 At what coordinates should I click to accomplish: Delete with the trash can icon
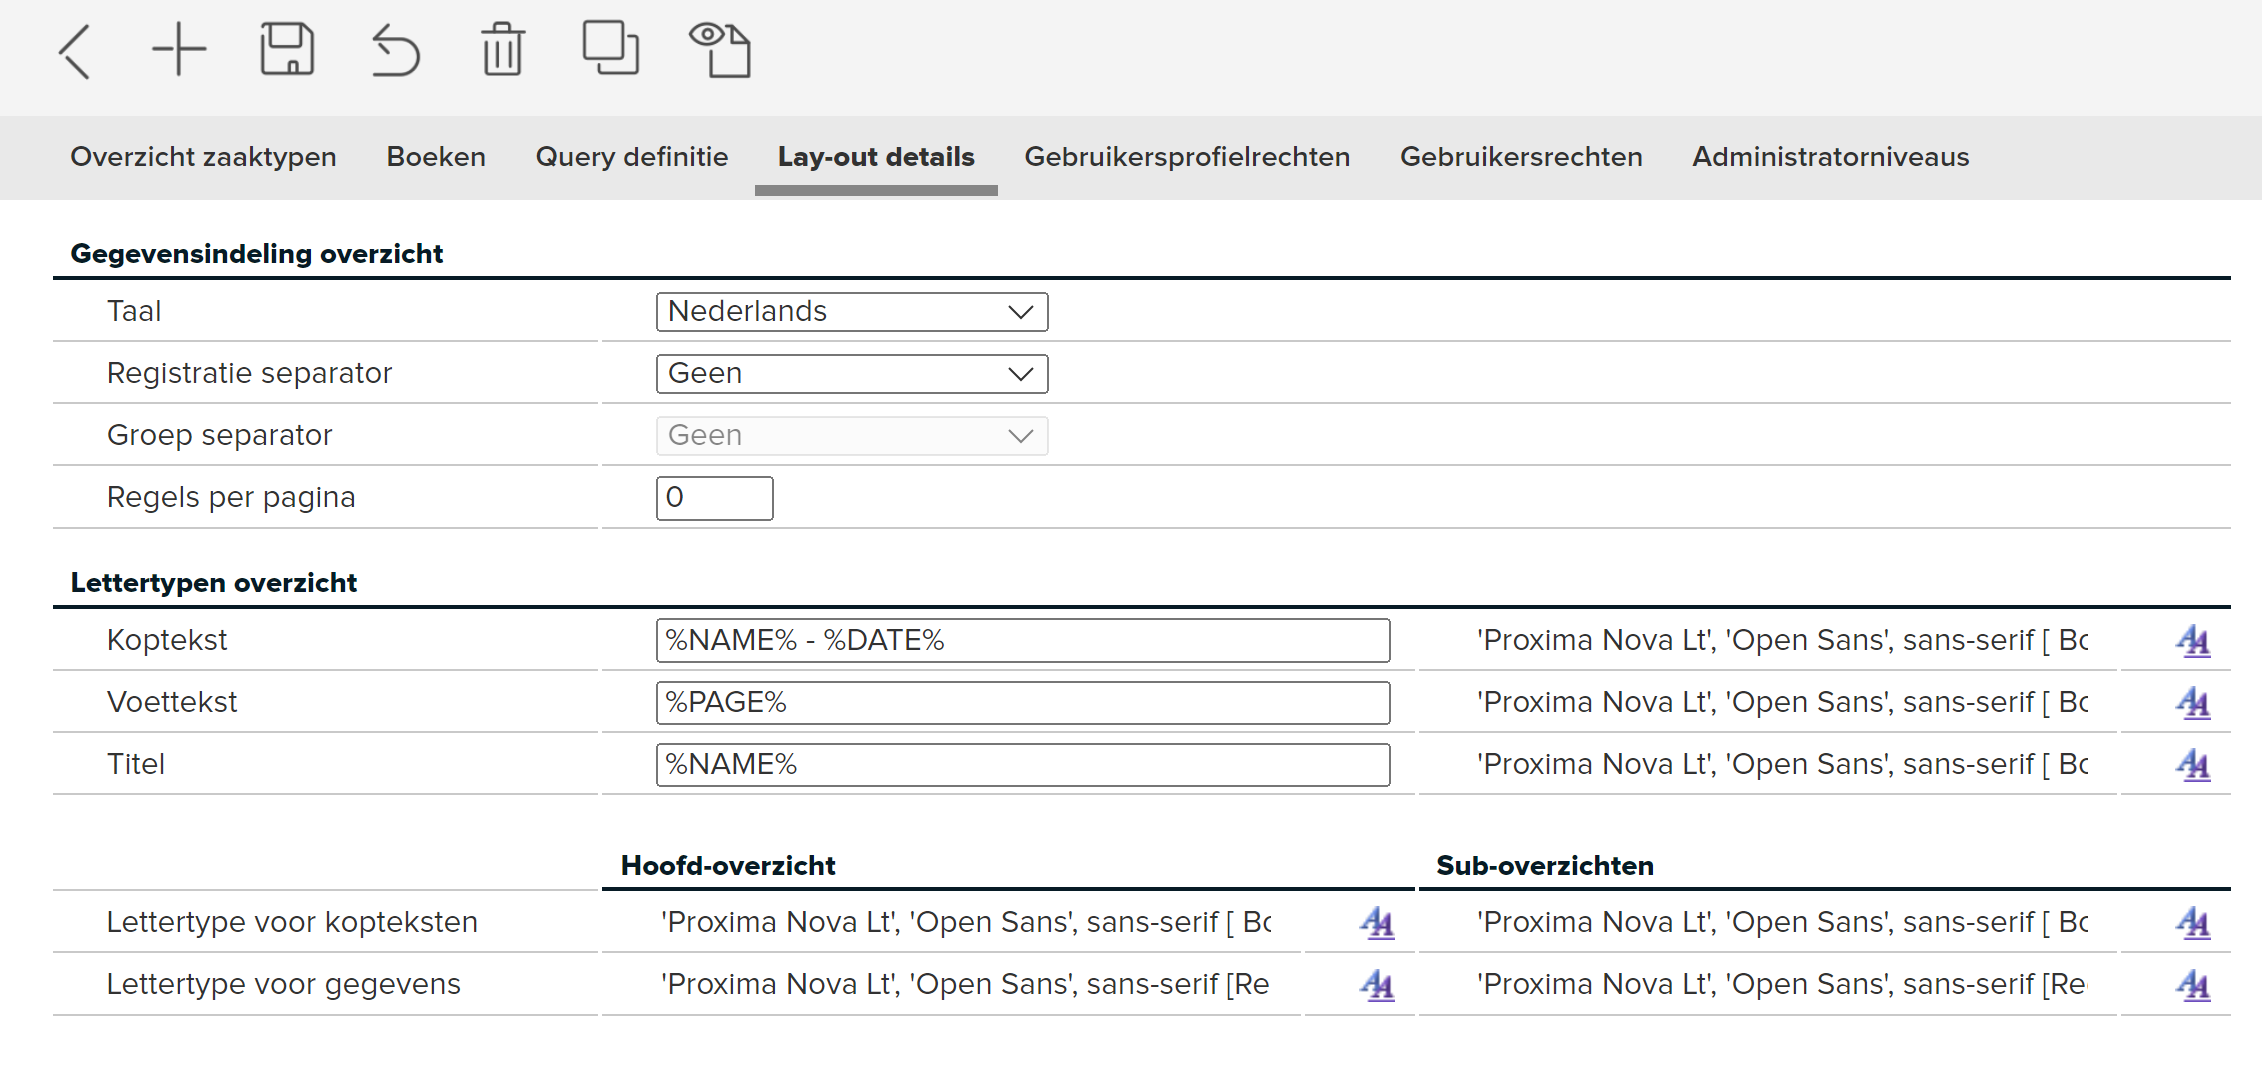(x=503, y=50)
